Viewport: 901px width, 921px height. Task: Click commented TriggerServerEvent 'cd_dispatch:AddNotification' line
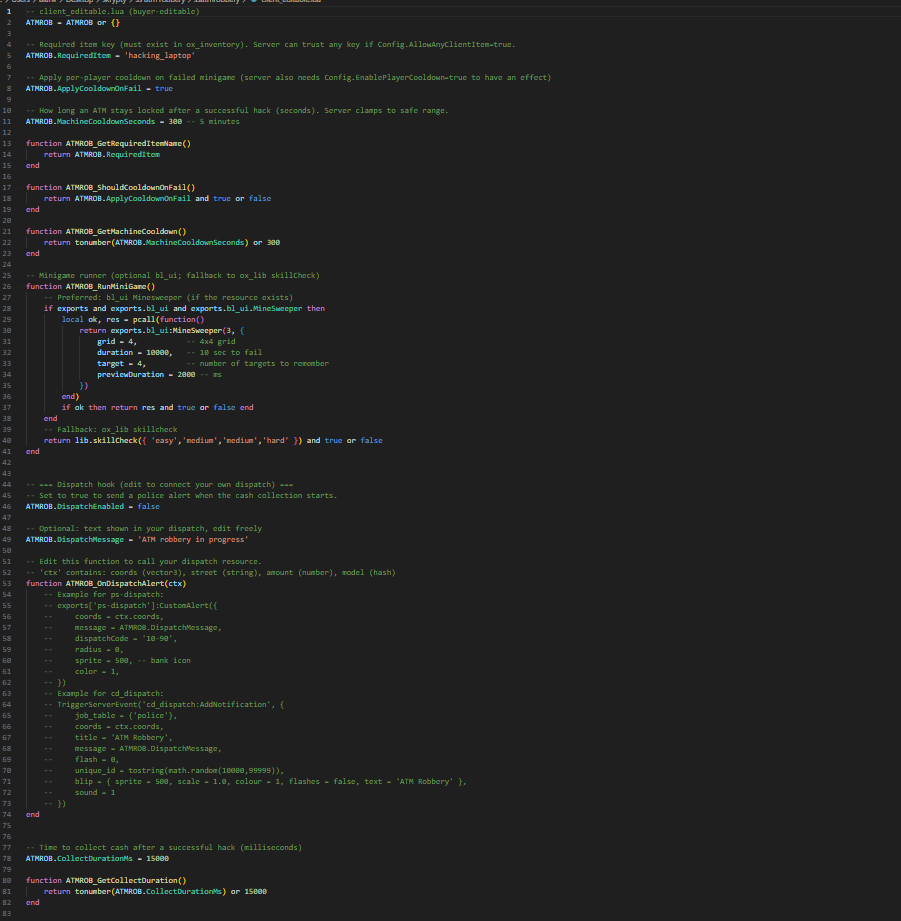coord(164,705)
